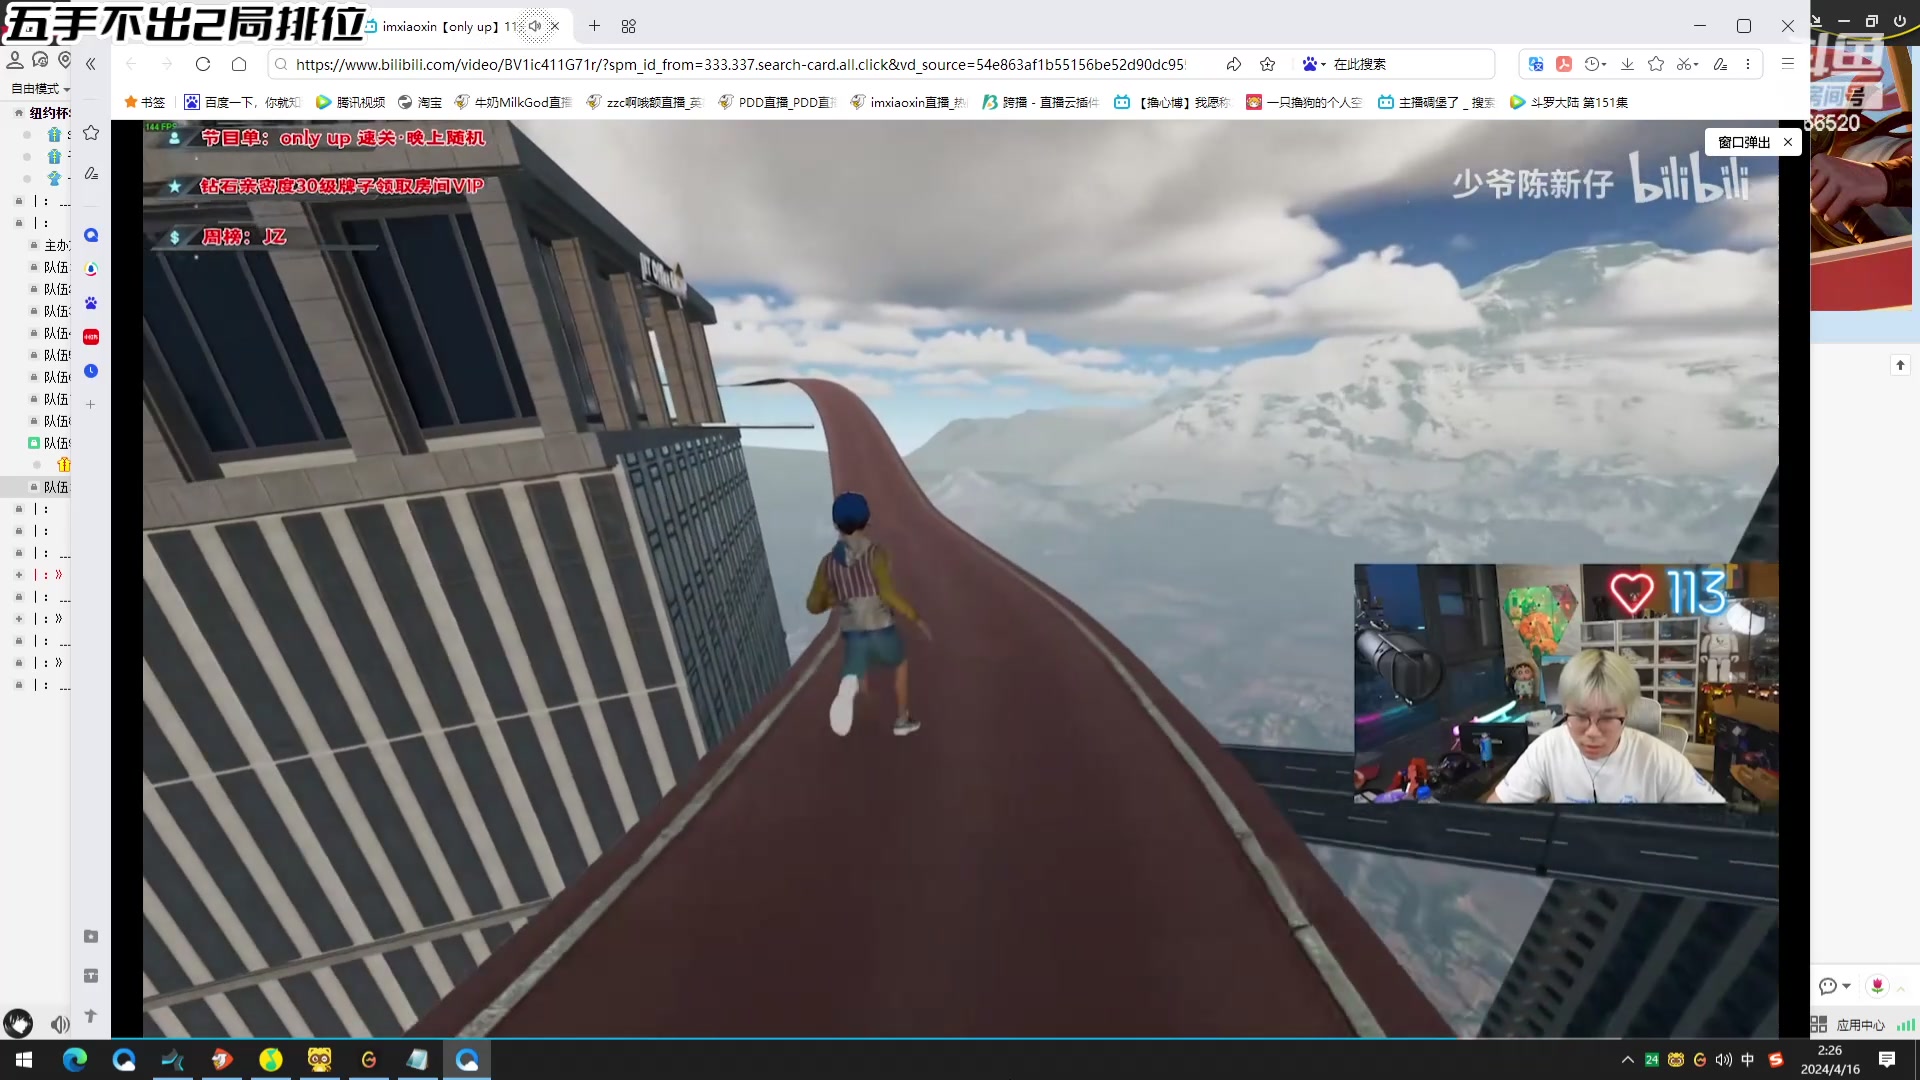1920x1080 pixels.
Task: Open the 百度一下 bookmark
Action: click(242, 102)
